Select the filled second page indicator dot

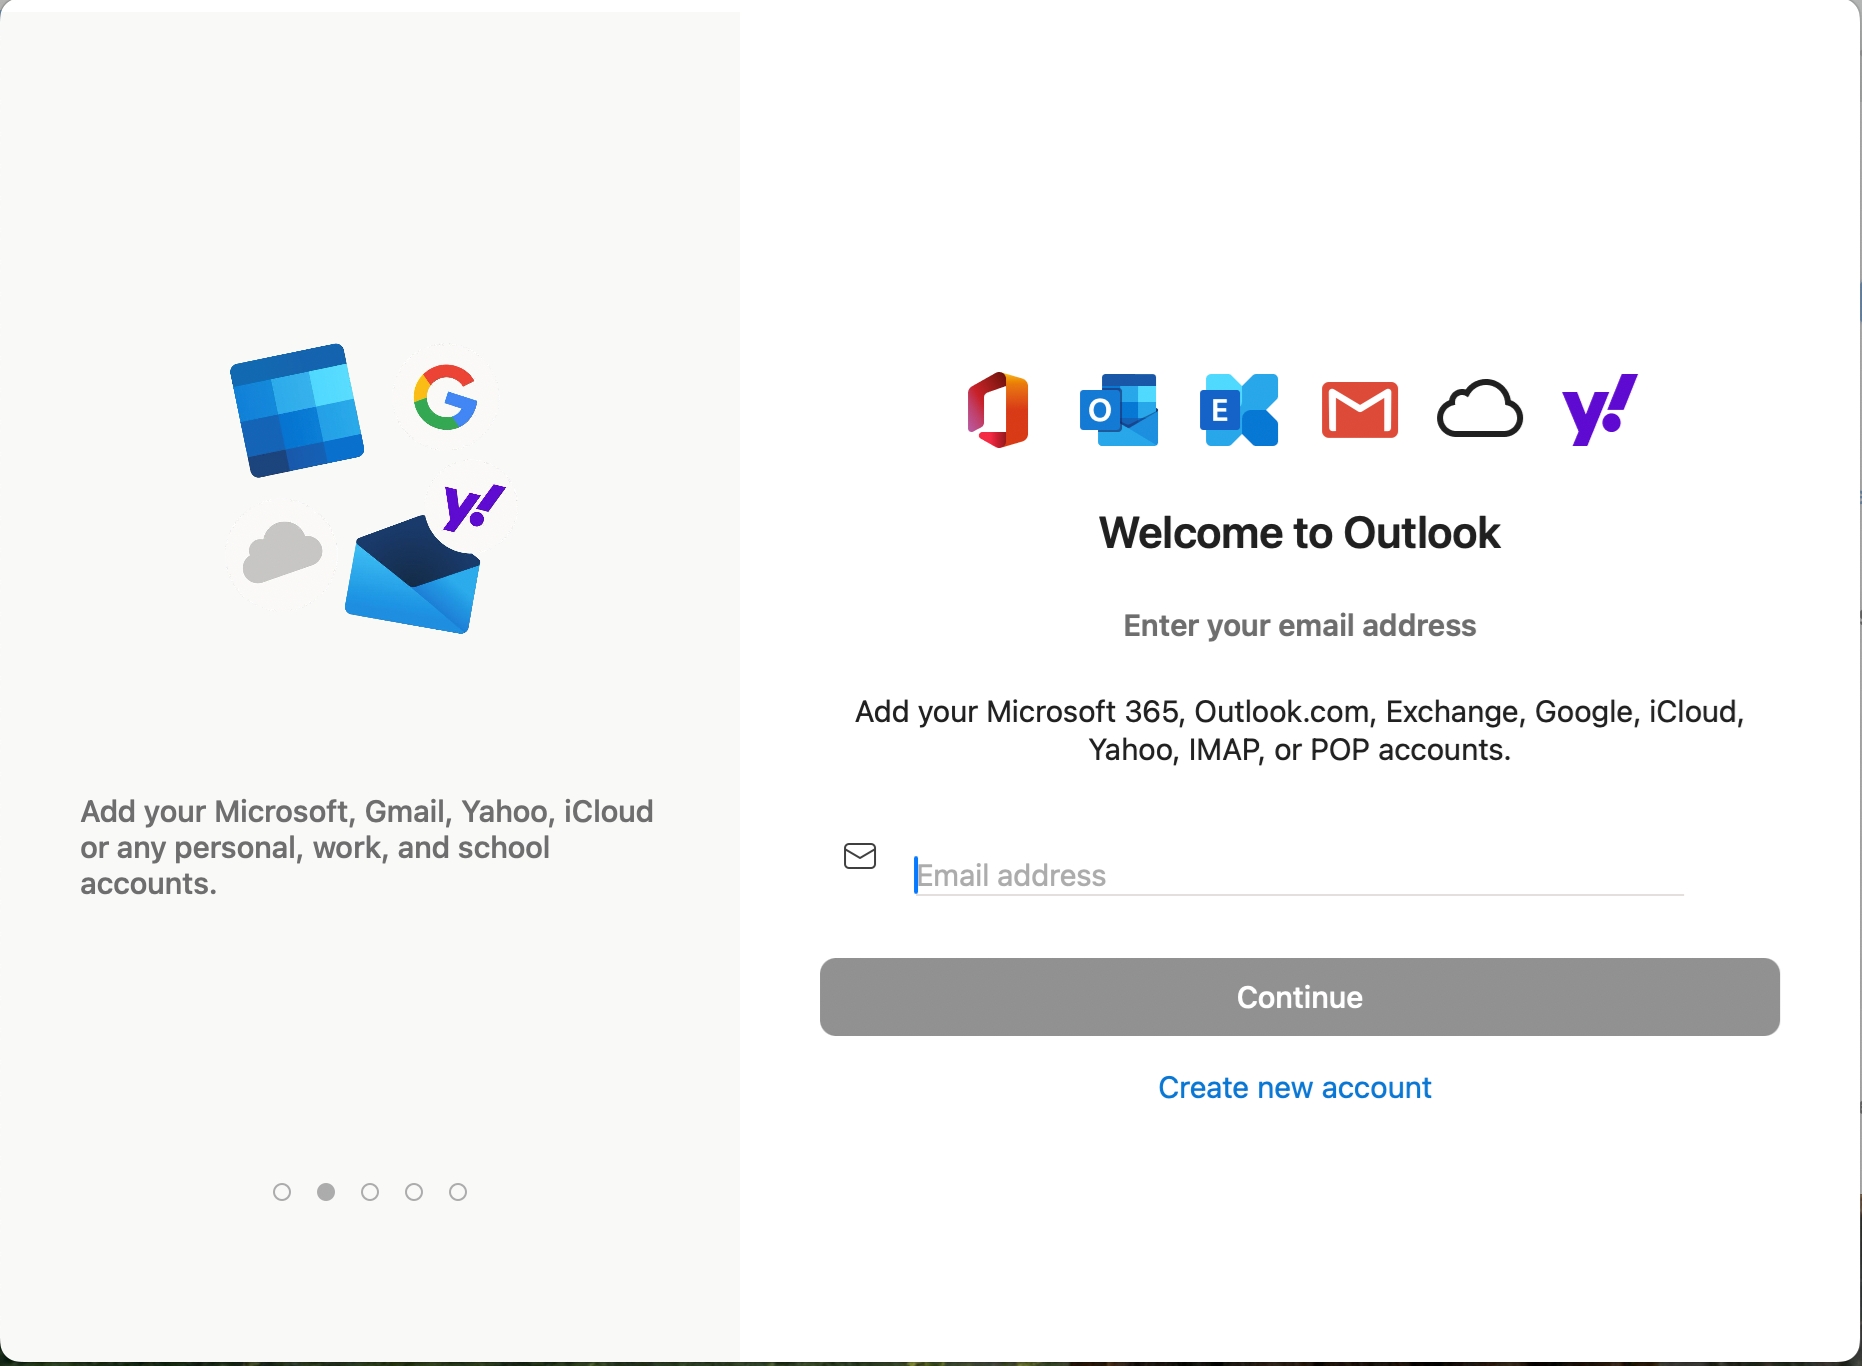click(326, 1192)
